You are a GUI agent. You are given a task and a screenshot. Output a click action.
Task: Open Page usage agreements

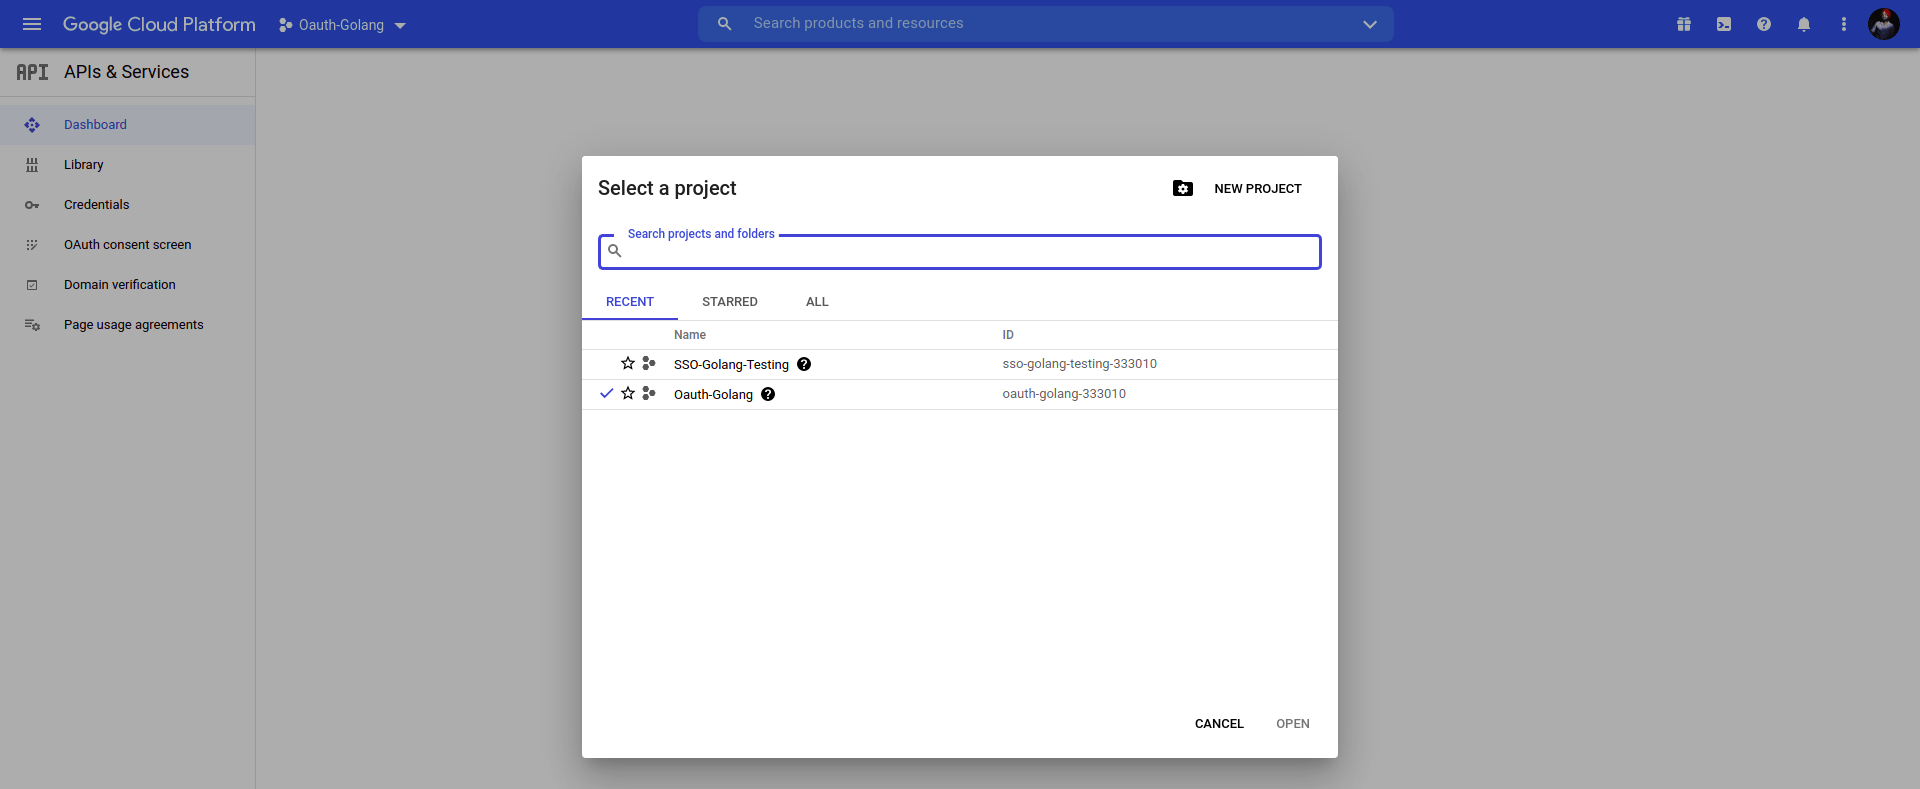127,325
